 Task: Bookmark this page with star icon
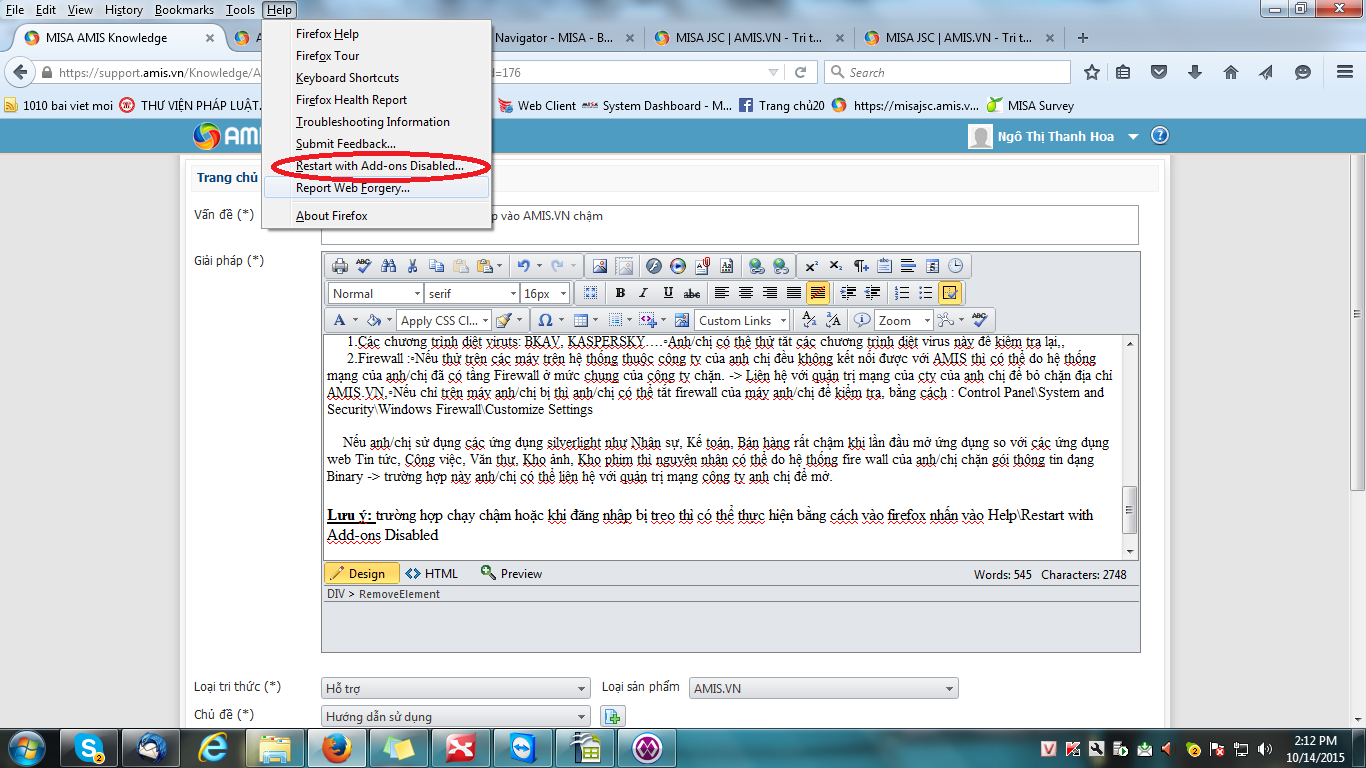[x=1092, y=72]
